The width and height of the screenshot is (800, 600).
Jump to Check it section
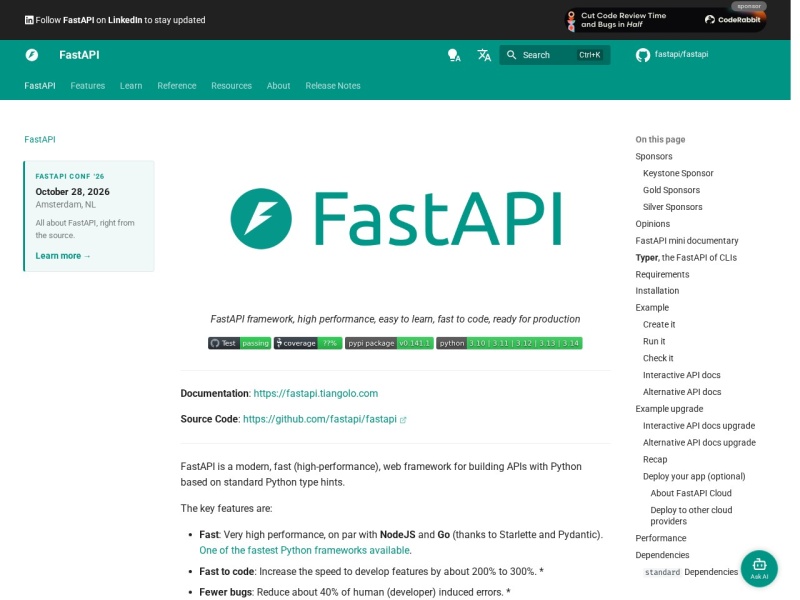(x=658, y=358)
